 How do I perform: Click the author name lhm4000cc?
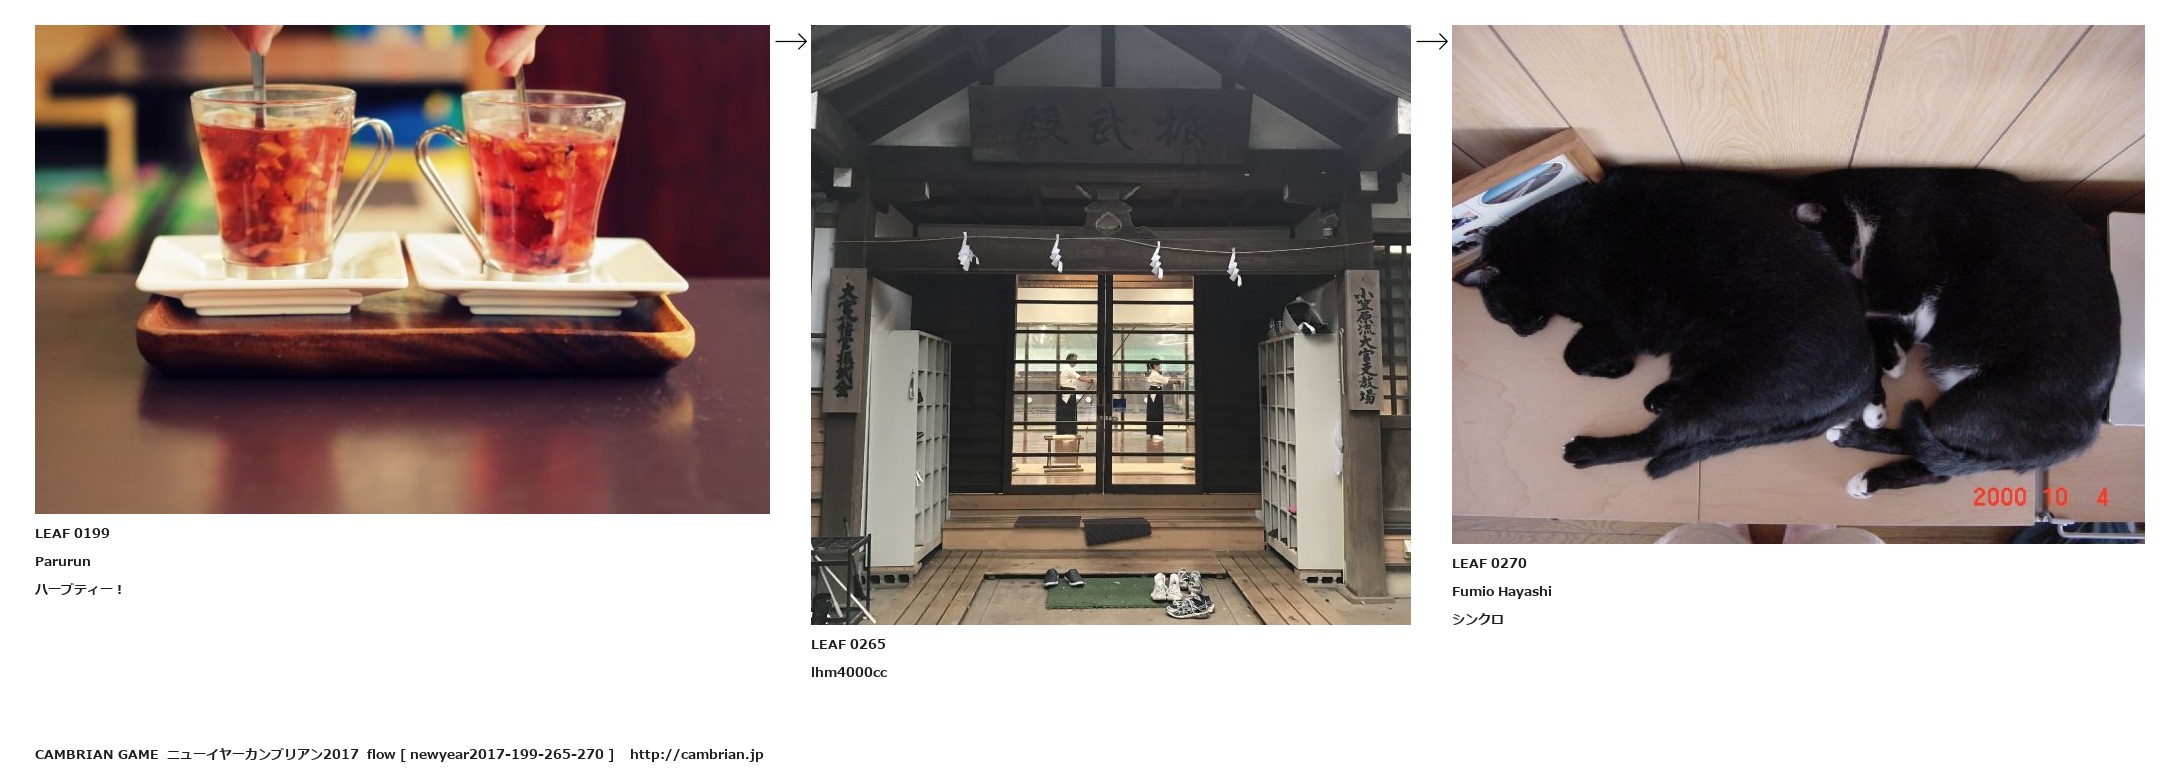point(849,672)
